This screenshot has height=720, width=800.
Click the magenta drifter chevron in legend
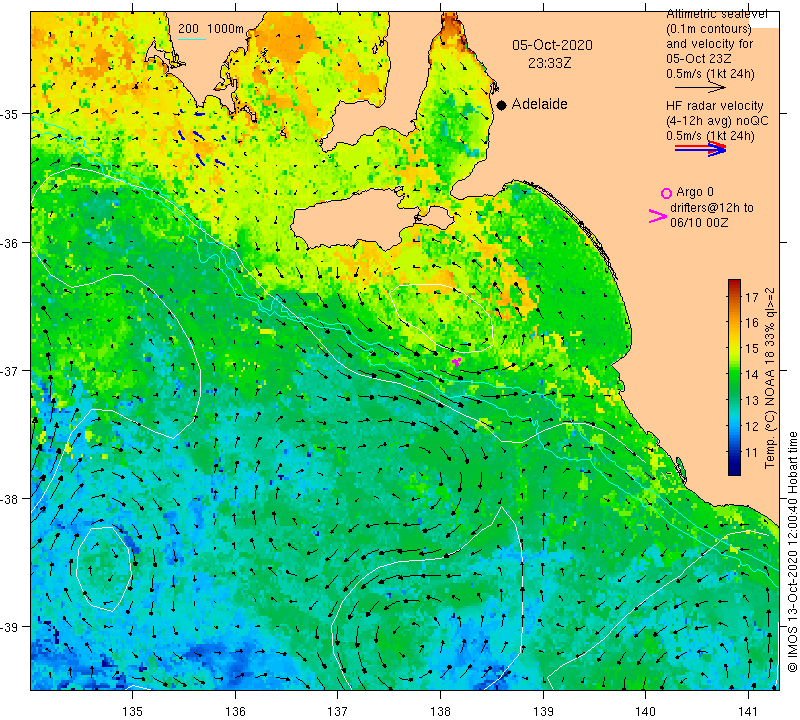point(658,216)
